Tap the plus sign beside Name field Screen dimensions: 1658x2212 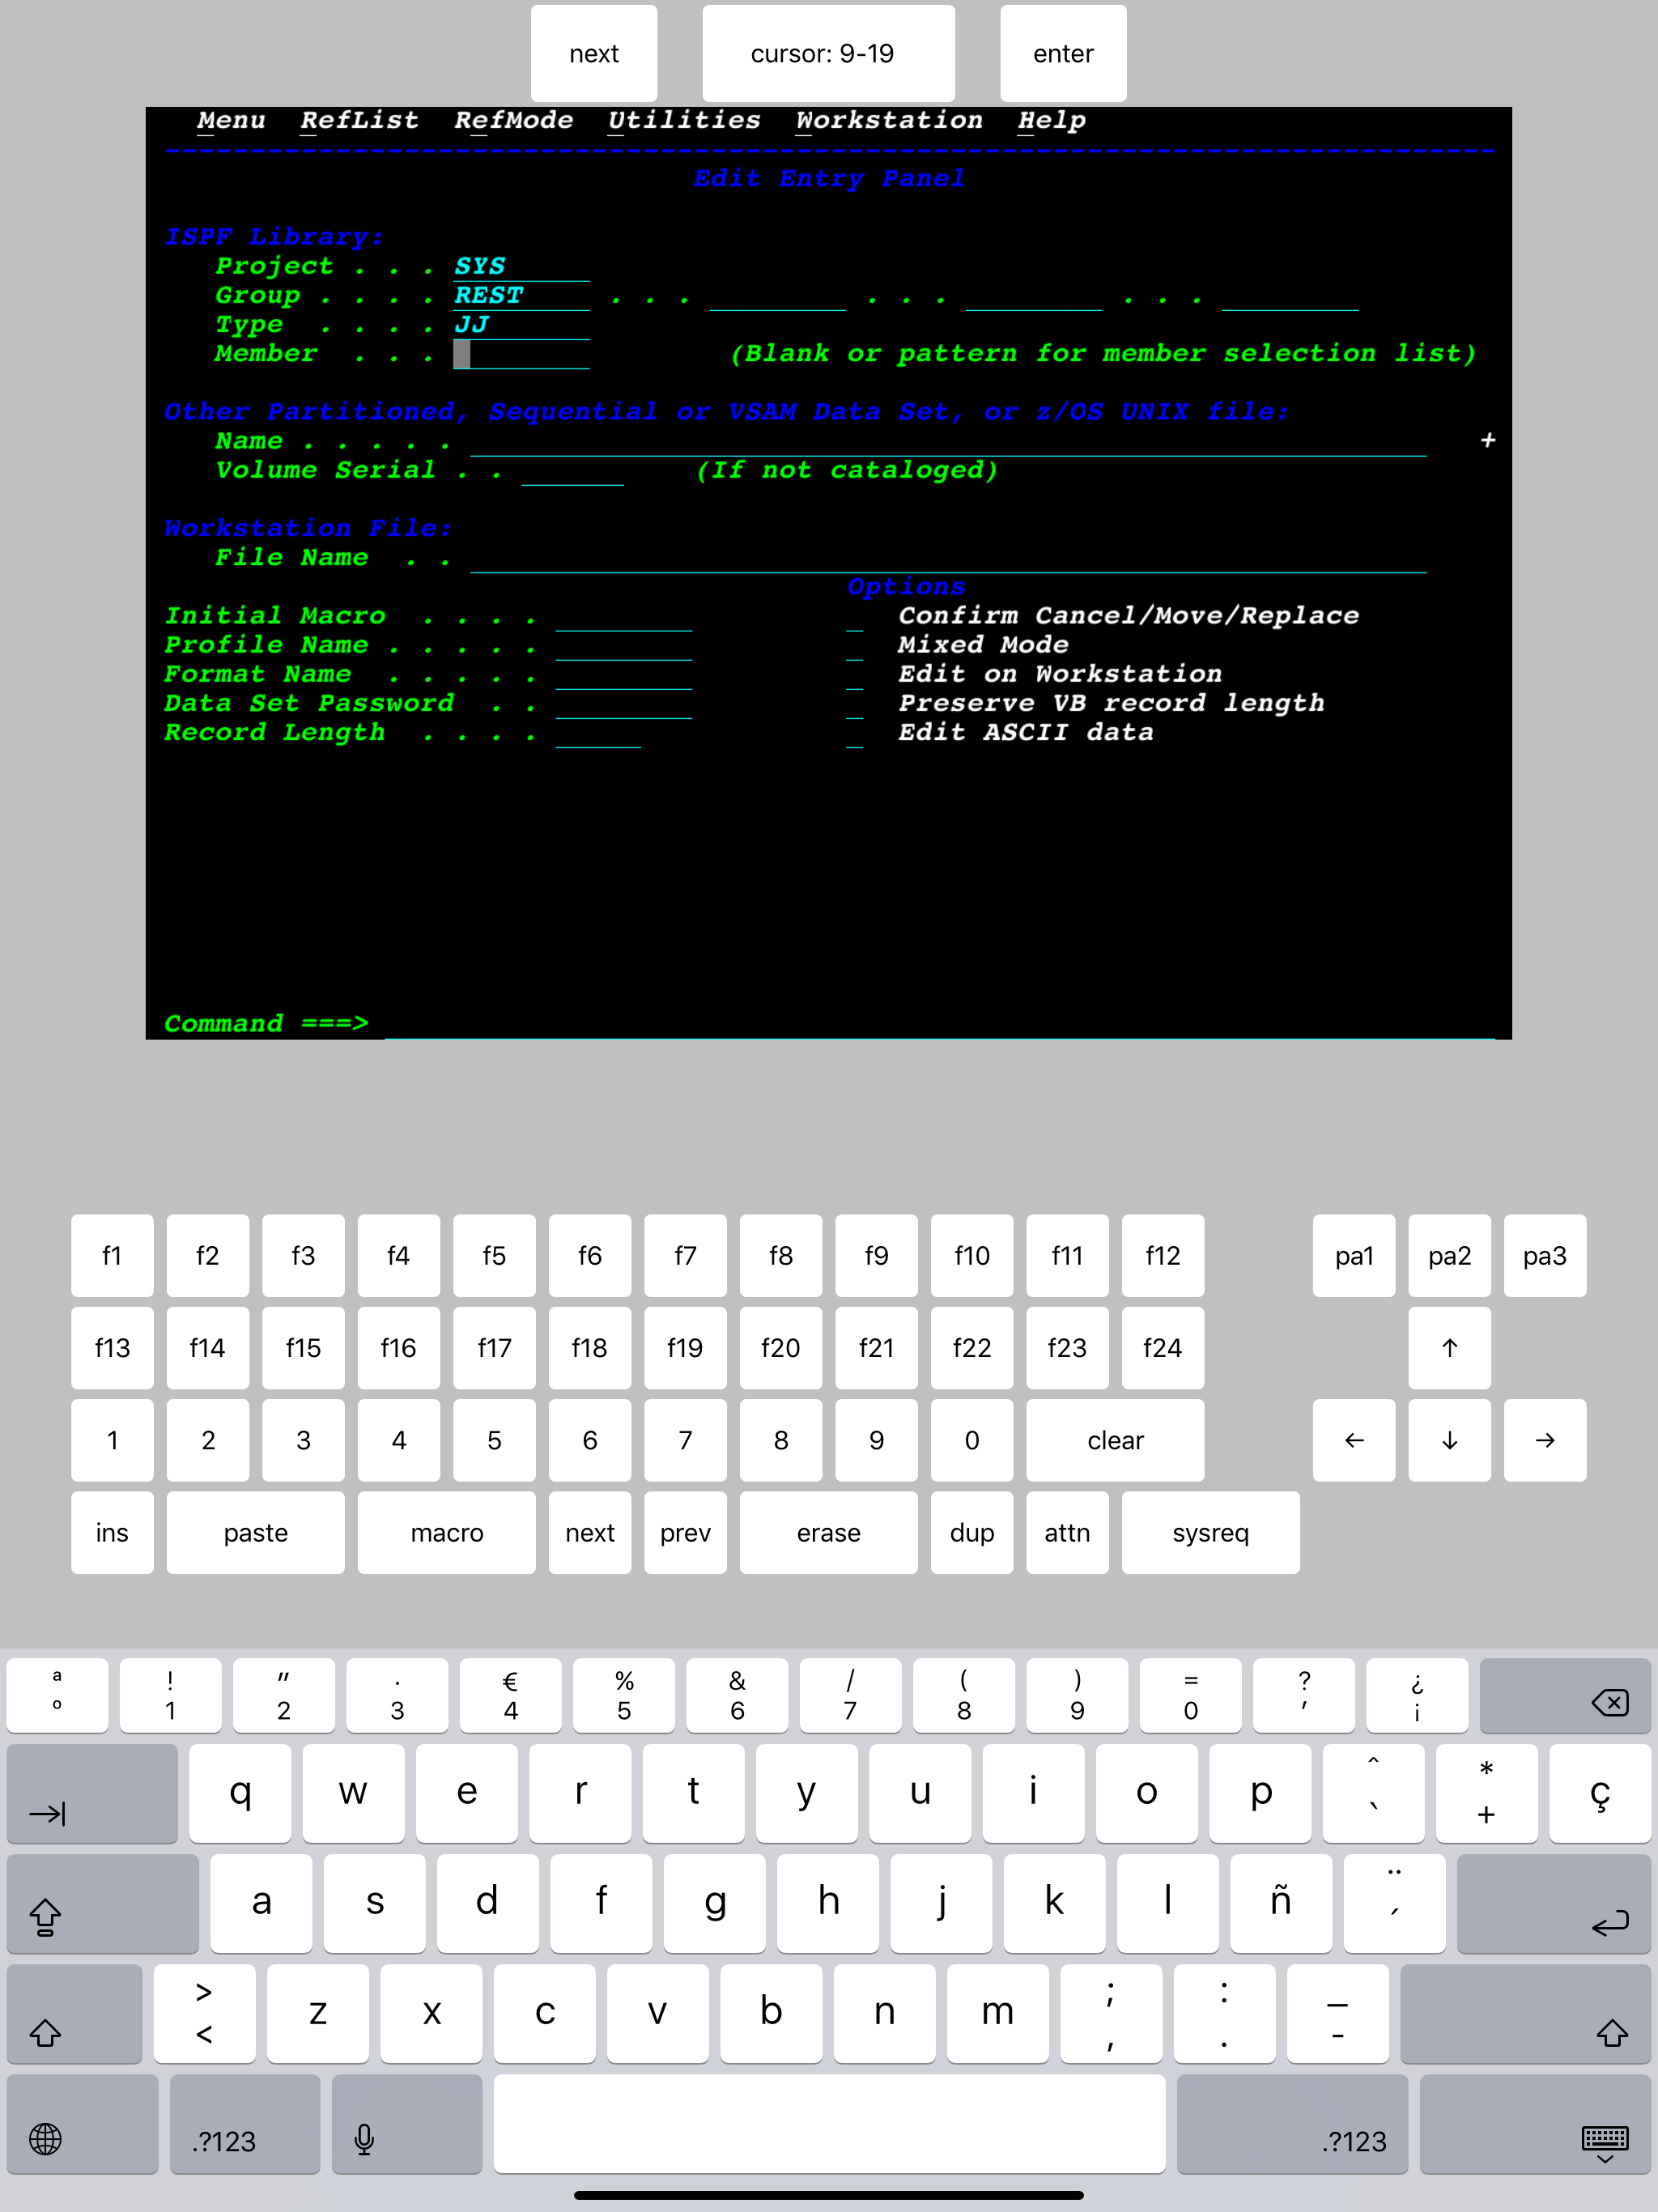[x=1487, y=441]
